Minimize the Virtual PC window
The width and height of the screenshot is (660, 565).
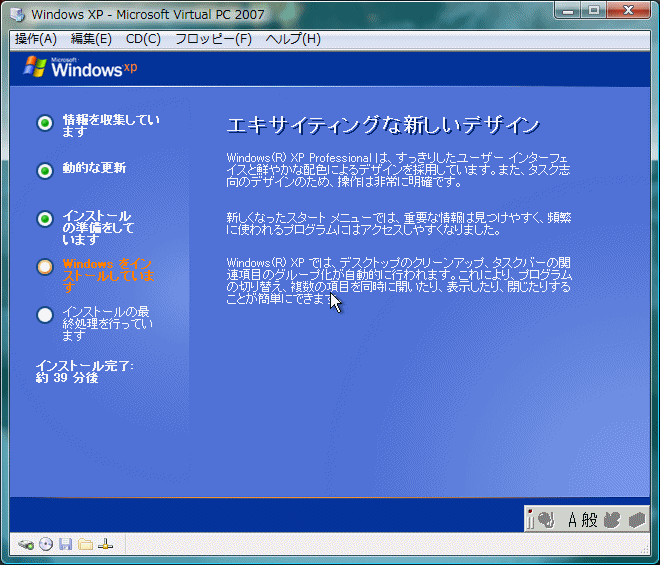tap(568, 11)
